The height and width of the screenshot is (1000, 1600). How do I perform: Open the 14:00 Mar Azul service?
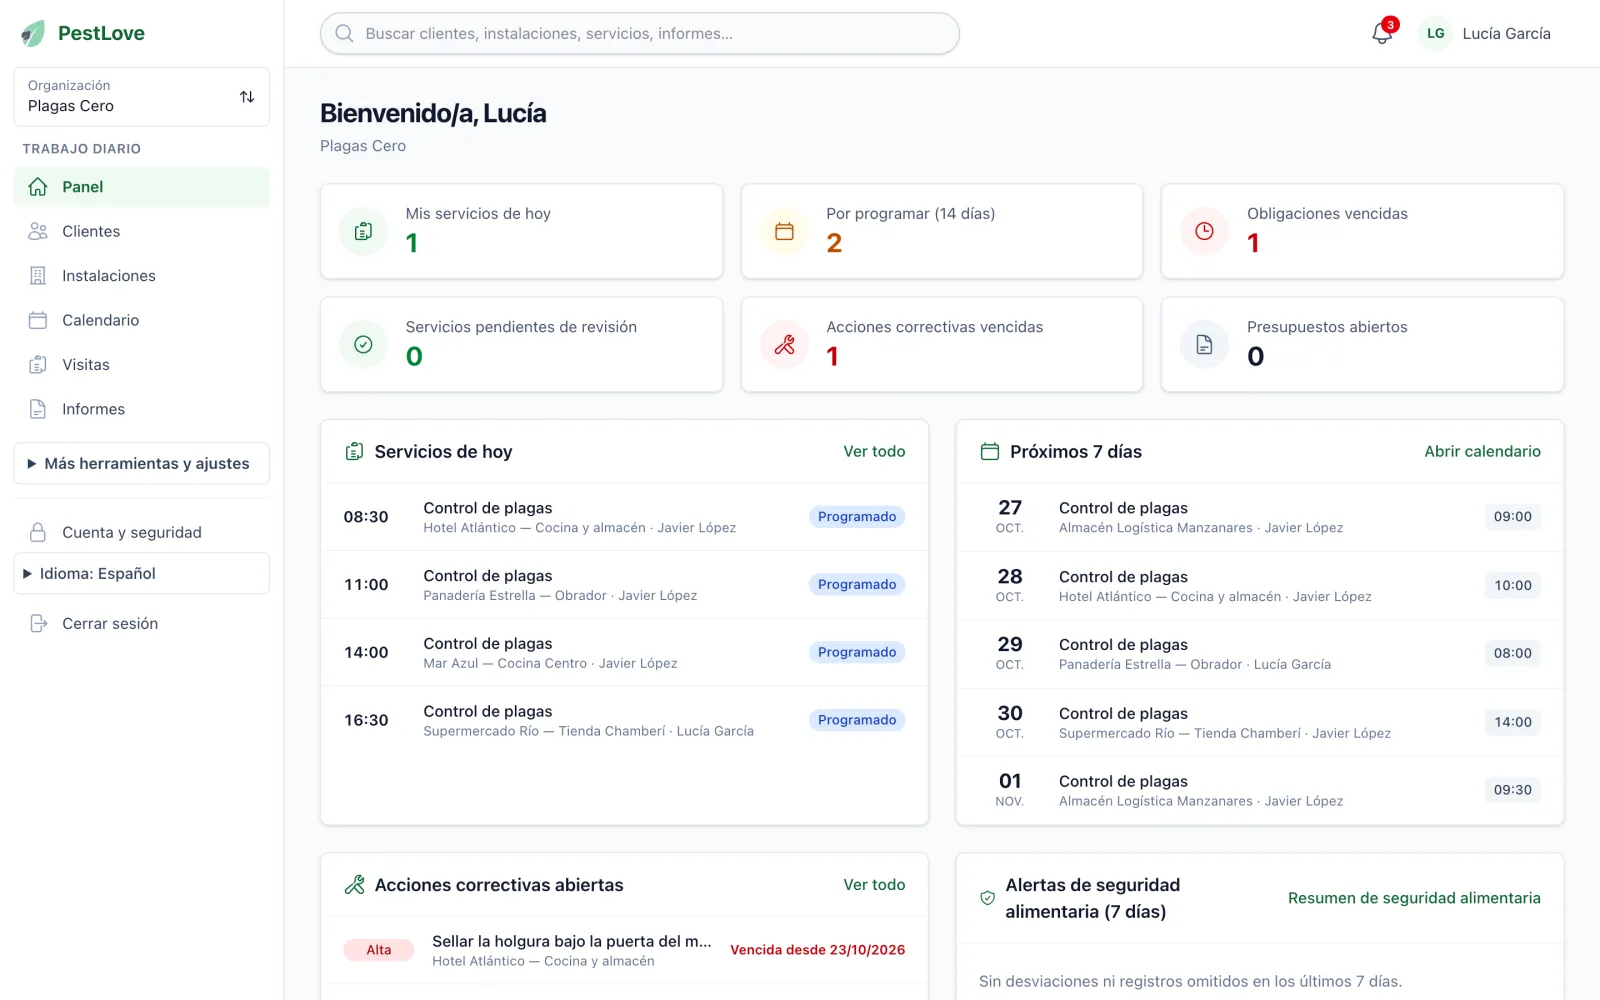[624, 652]
